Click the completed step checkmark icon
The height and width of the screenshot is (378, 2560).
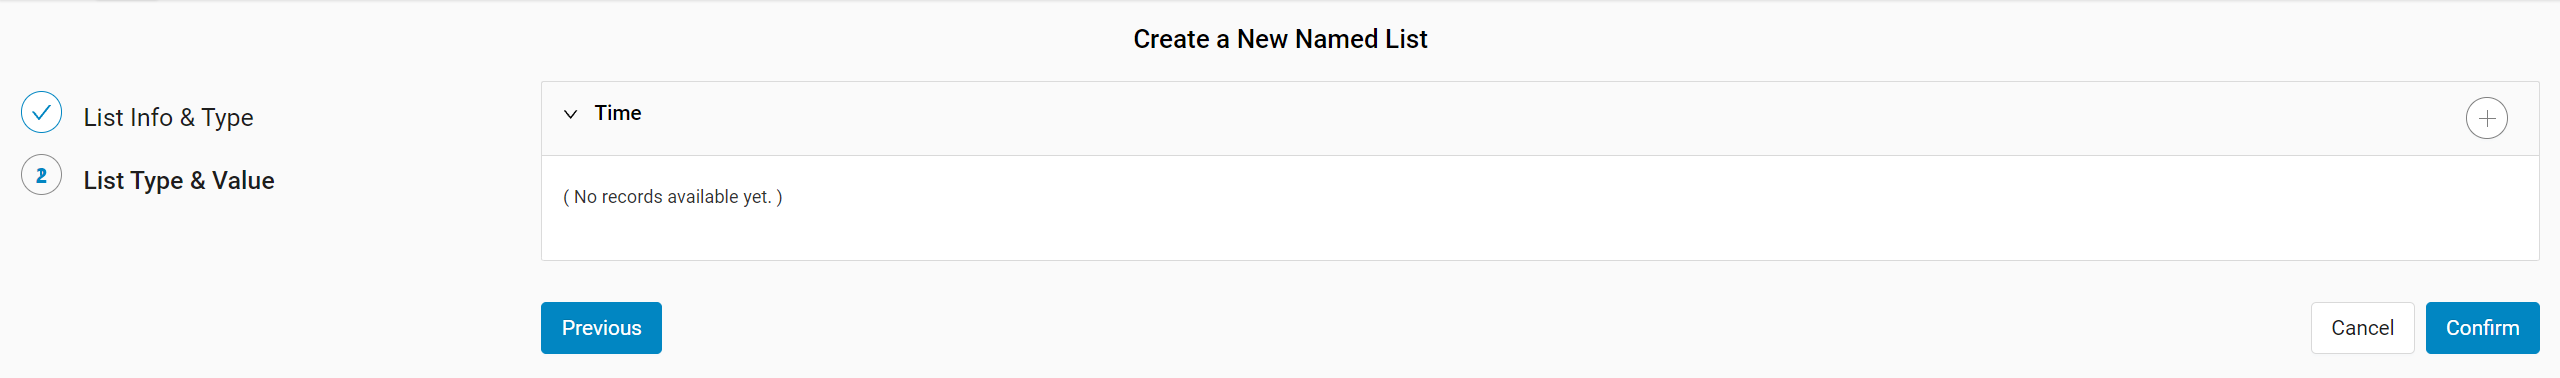[41, 113]
